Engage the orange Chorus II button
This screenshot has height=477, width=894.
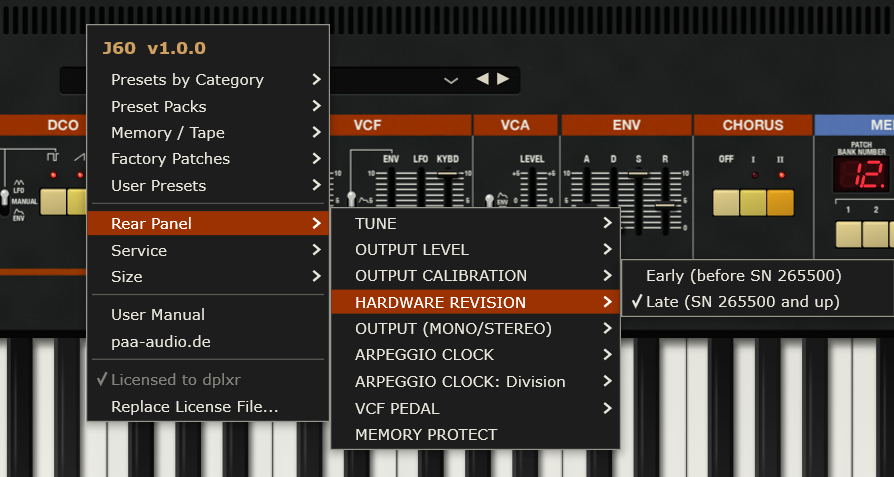tap(780, 203)
